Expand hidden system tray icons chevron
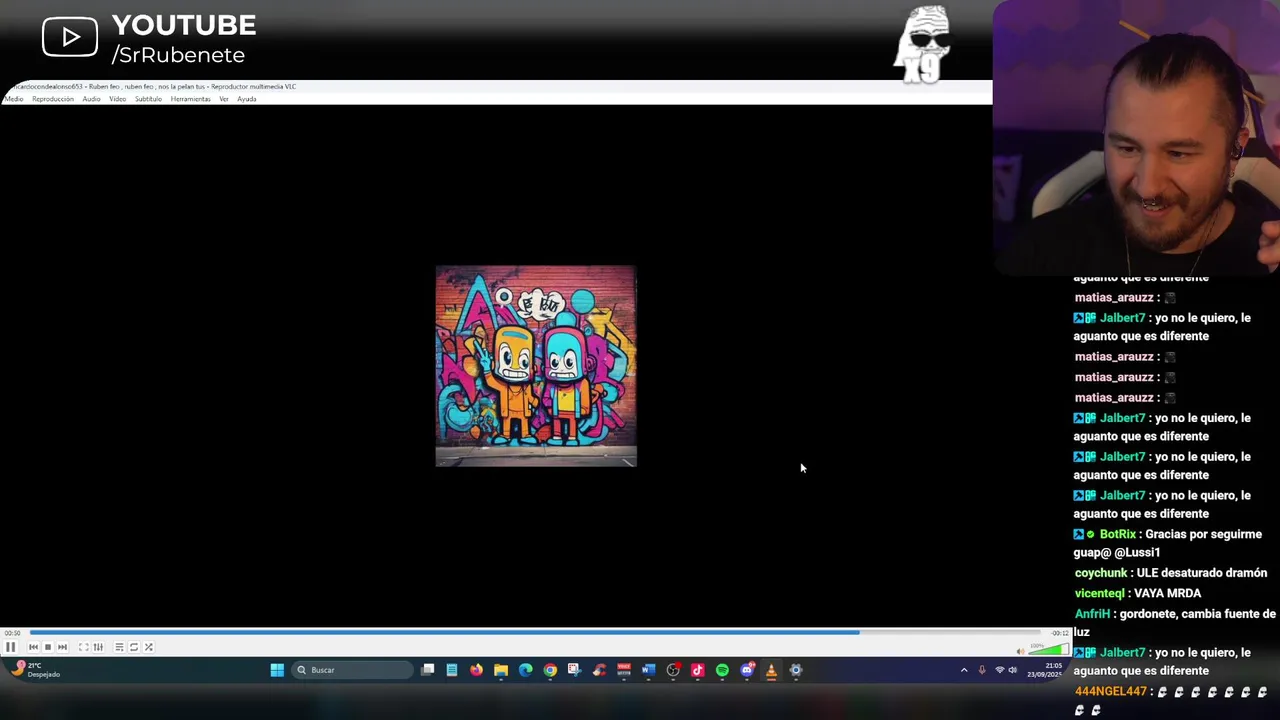Screen dimensions: 1280x720 click(964, 670)
